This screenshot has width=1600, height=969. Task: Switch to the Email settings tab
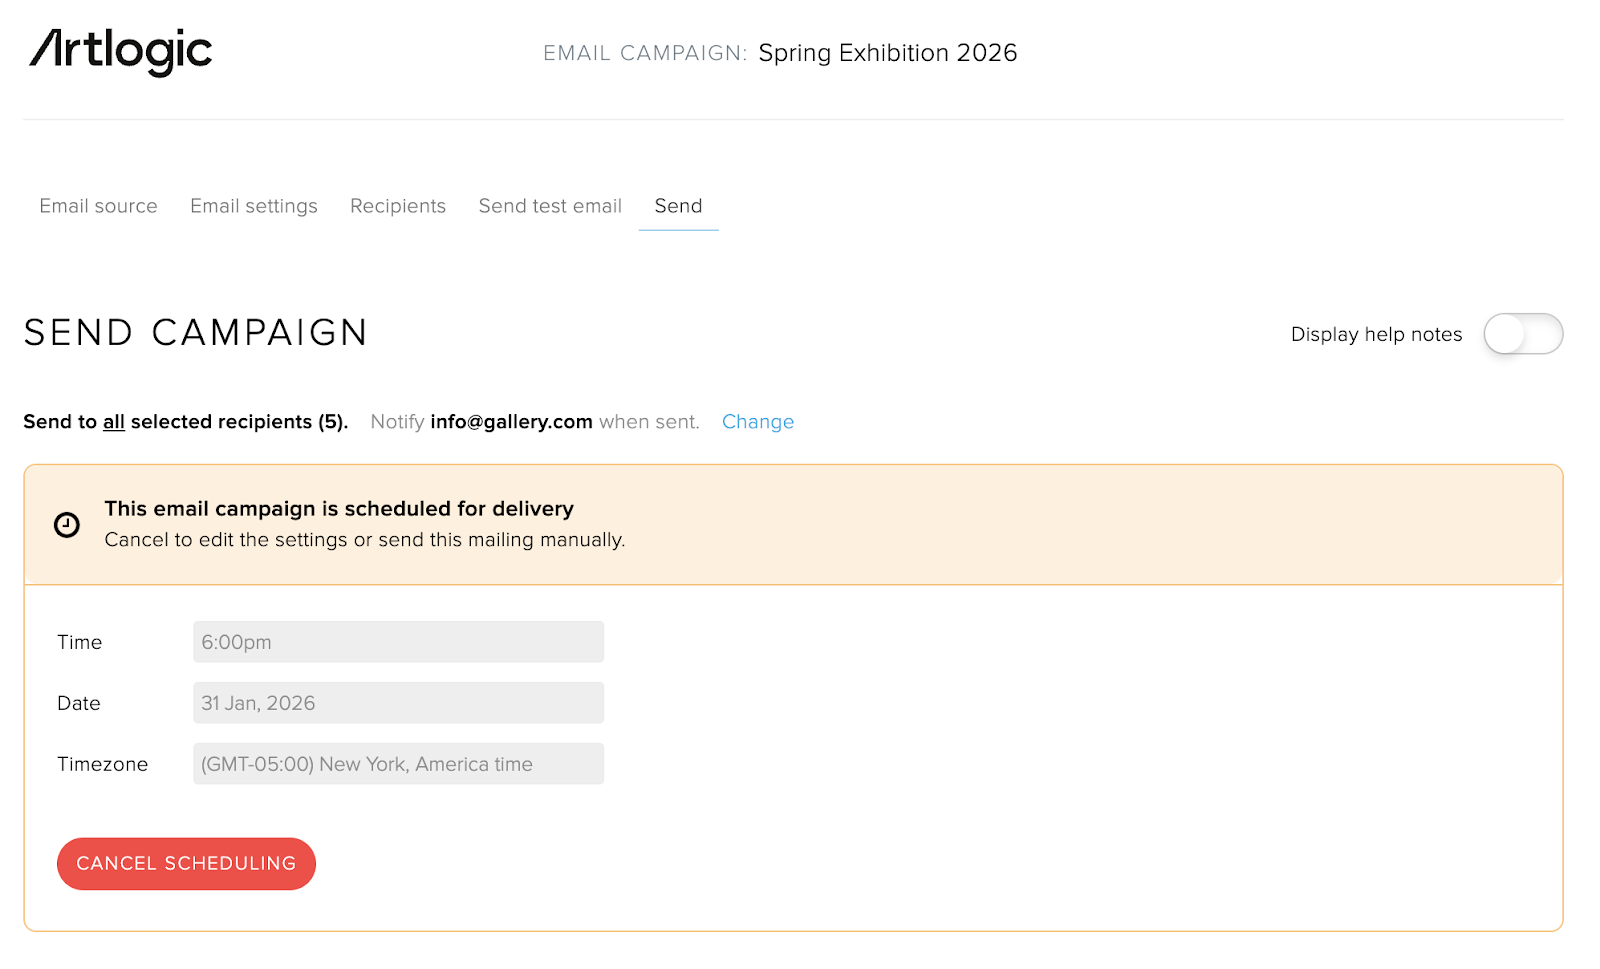click(x=254, y=206)
